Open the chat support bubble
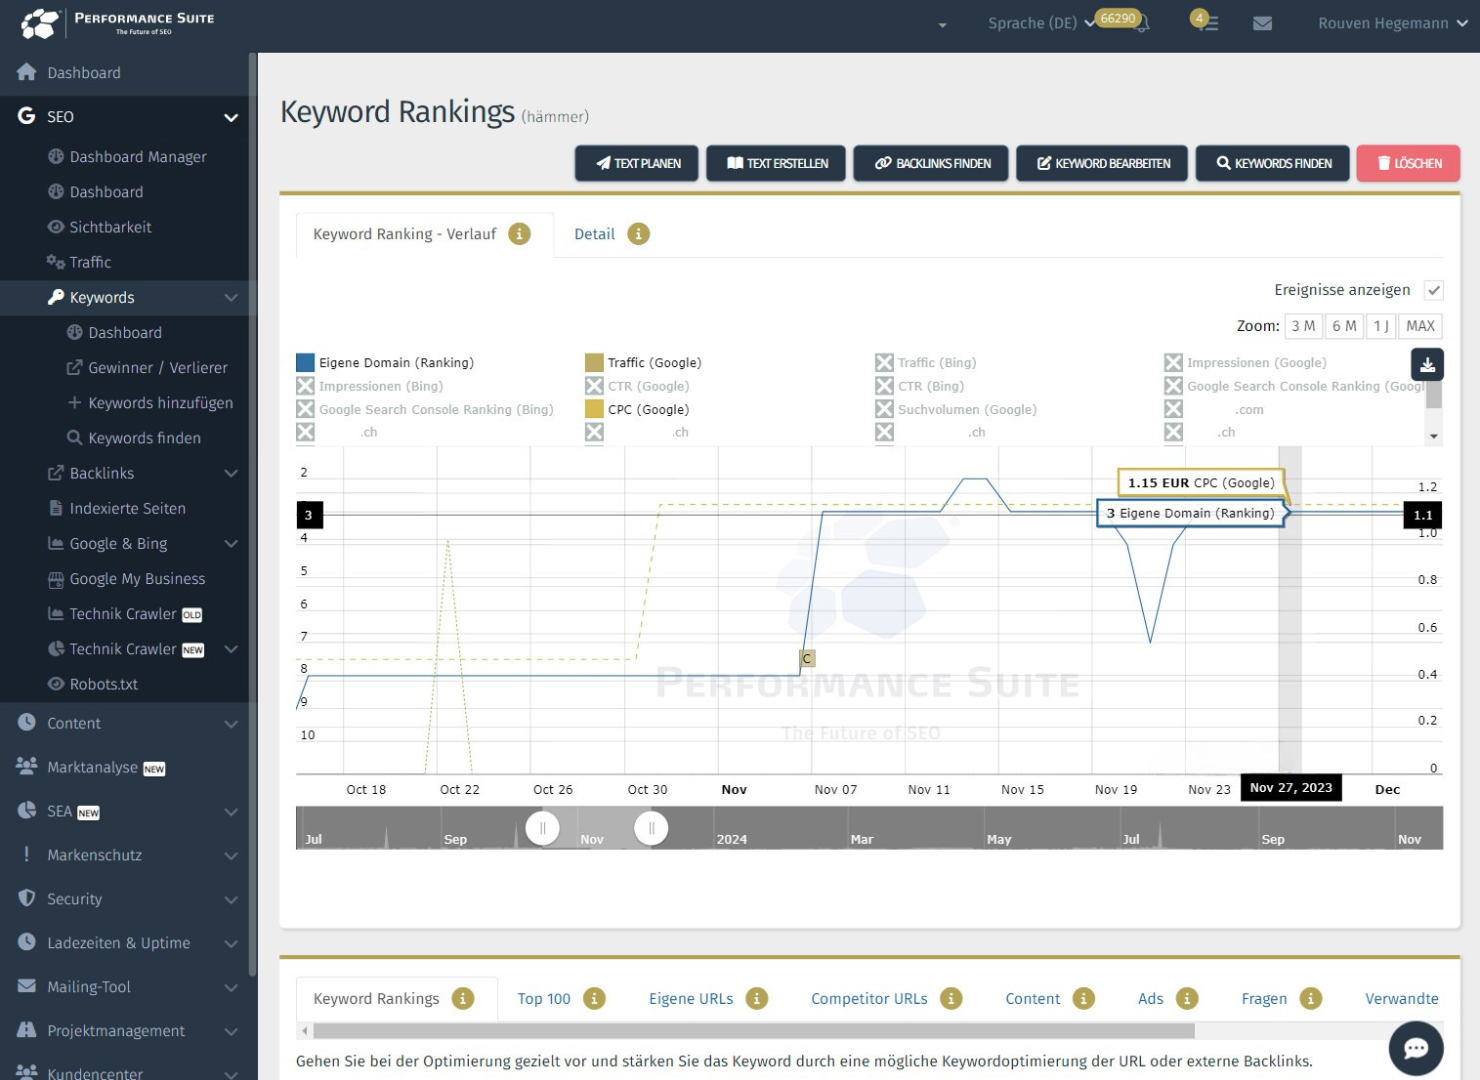The image size is (1480, 1080). click(x=1415, y=1048)
